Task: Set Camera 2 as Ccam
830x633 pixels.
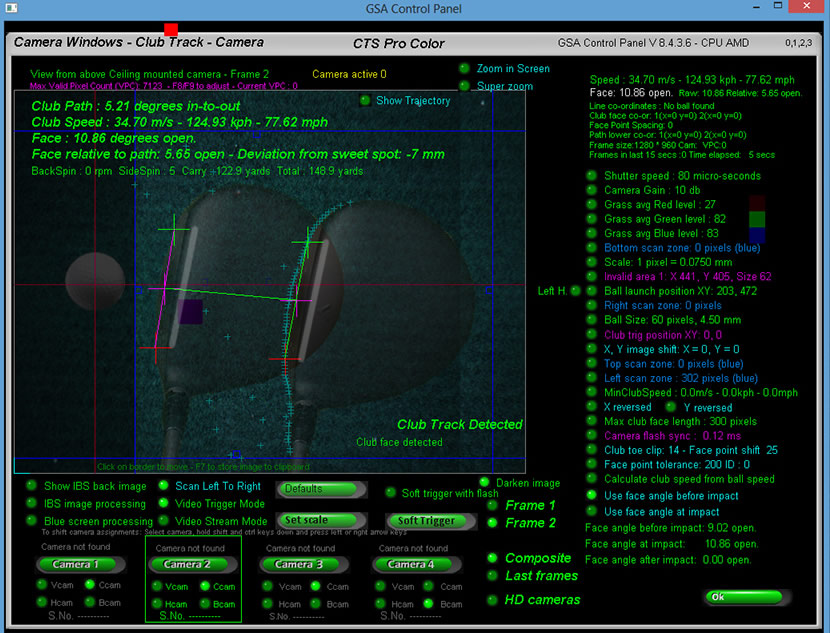Action: pyautogui.click(x=205, y=586)
